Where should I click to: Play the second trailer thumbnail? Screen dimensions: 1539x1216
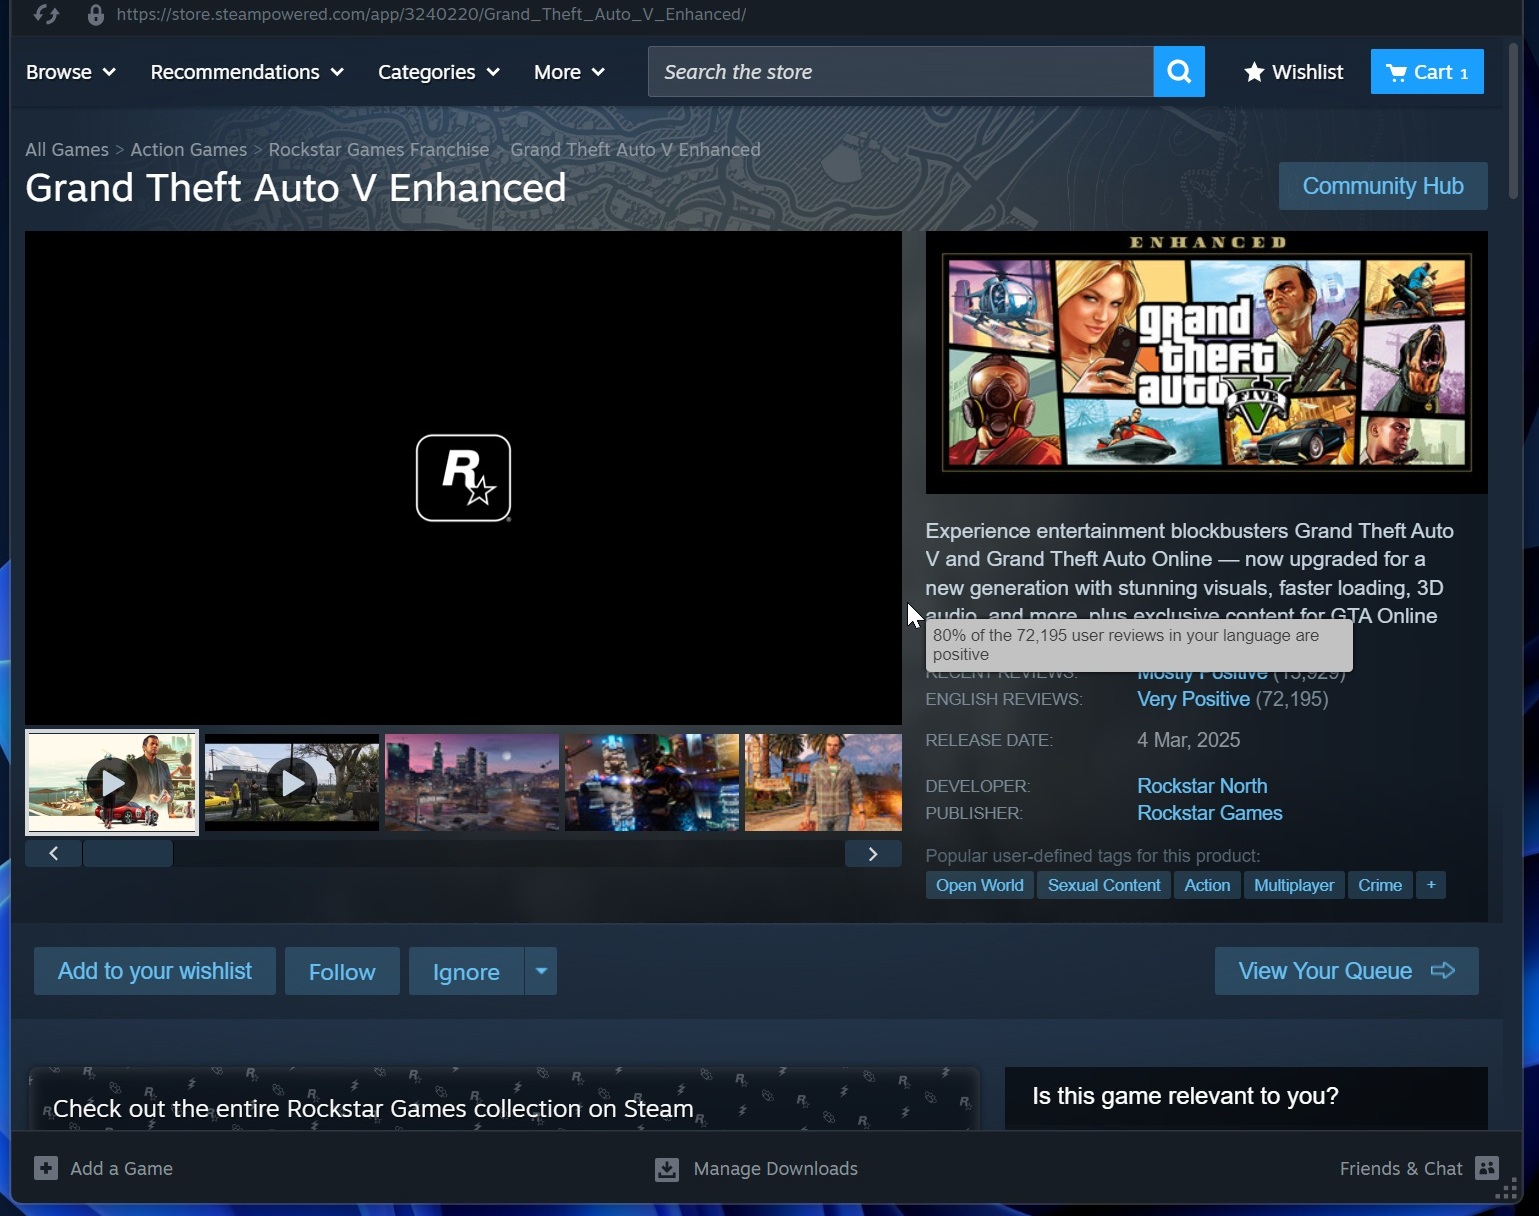[292, 782]
